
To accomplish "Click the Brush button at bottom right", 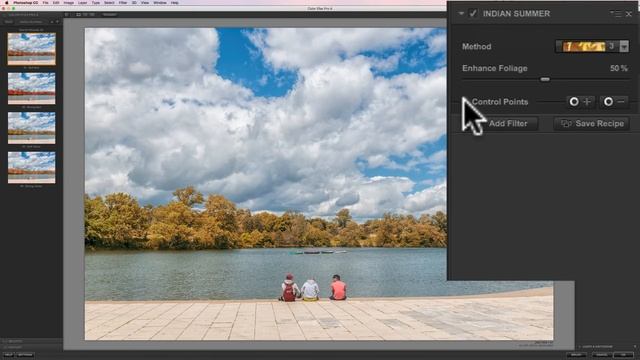I will [x=576, y=355].
